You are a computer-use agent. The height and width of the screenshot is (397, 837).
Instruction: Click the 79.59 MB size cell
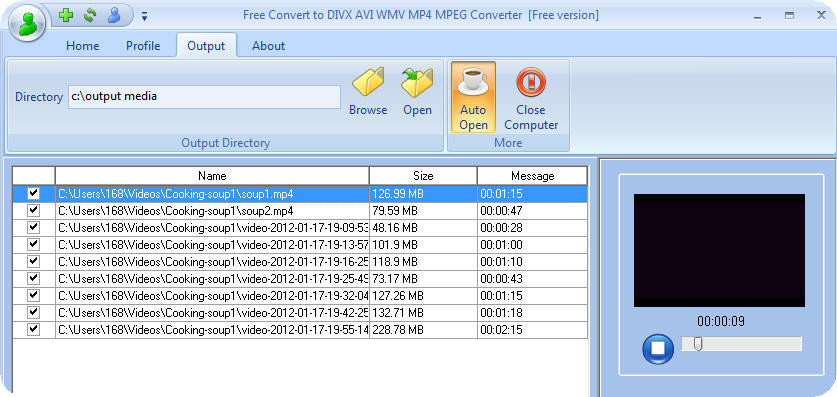coord(423,211)
